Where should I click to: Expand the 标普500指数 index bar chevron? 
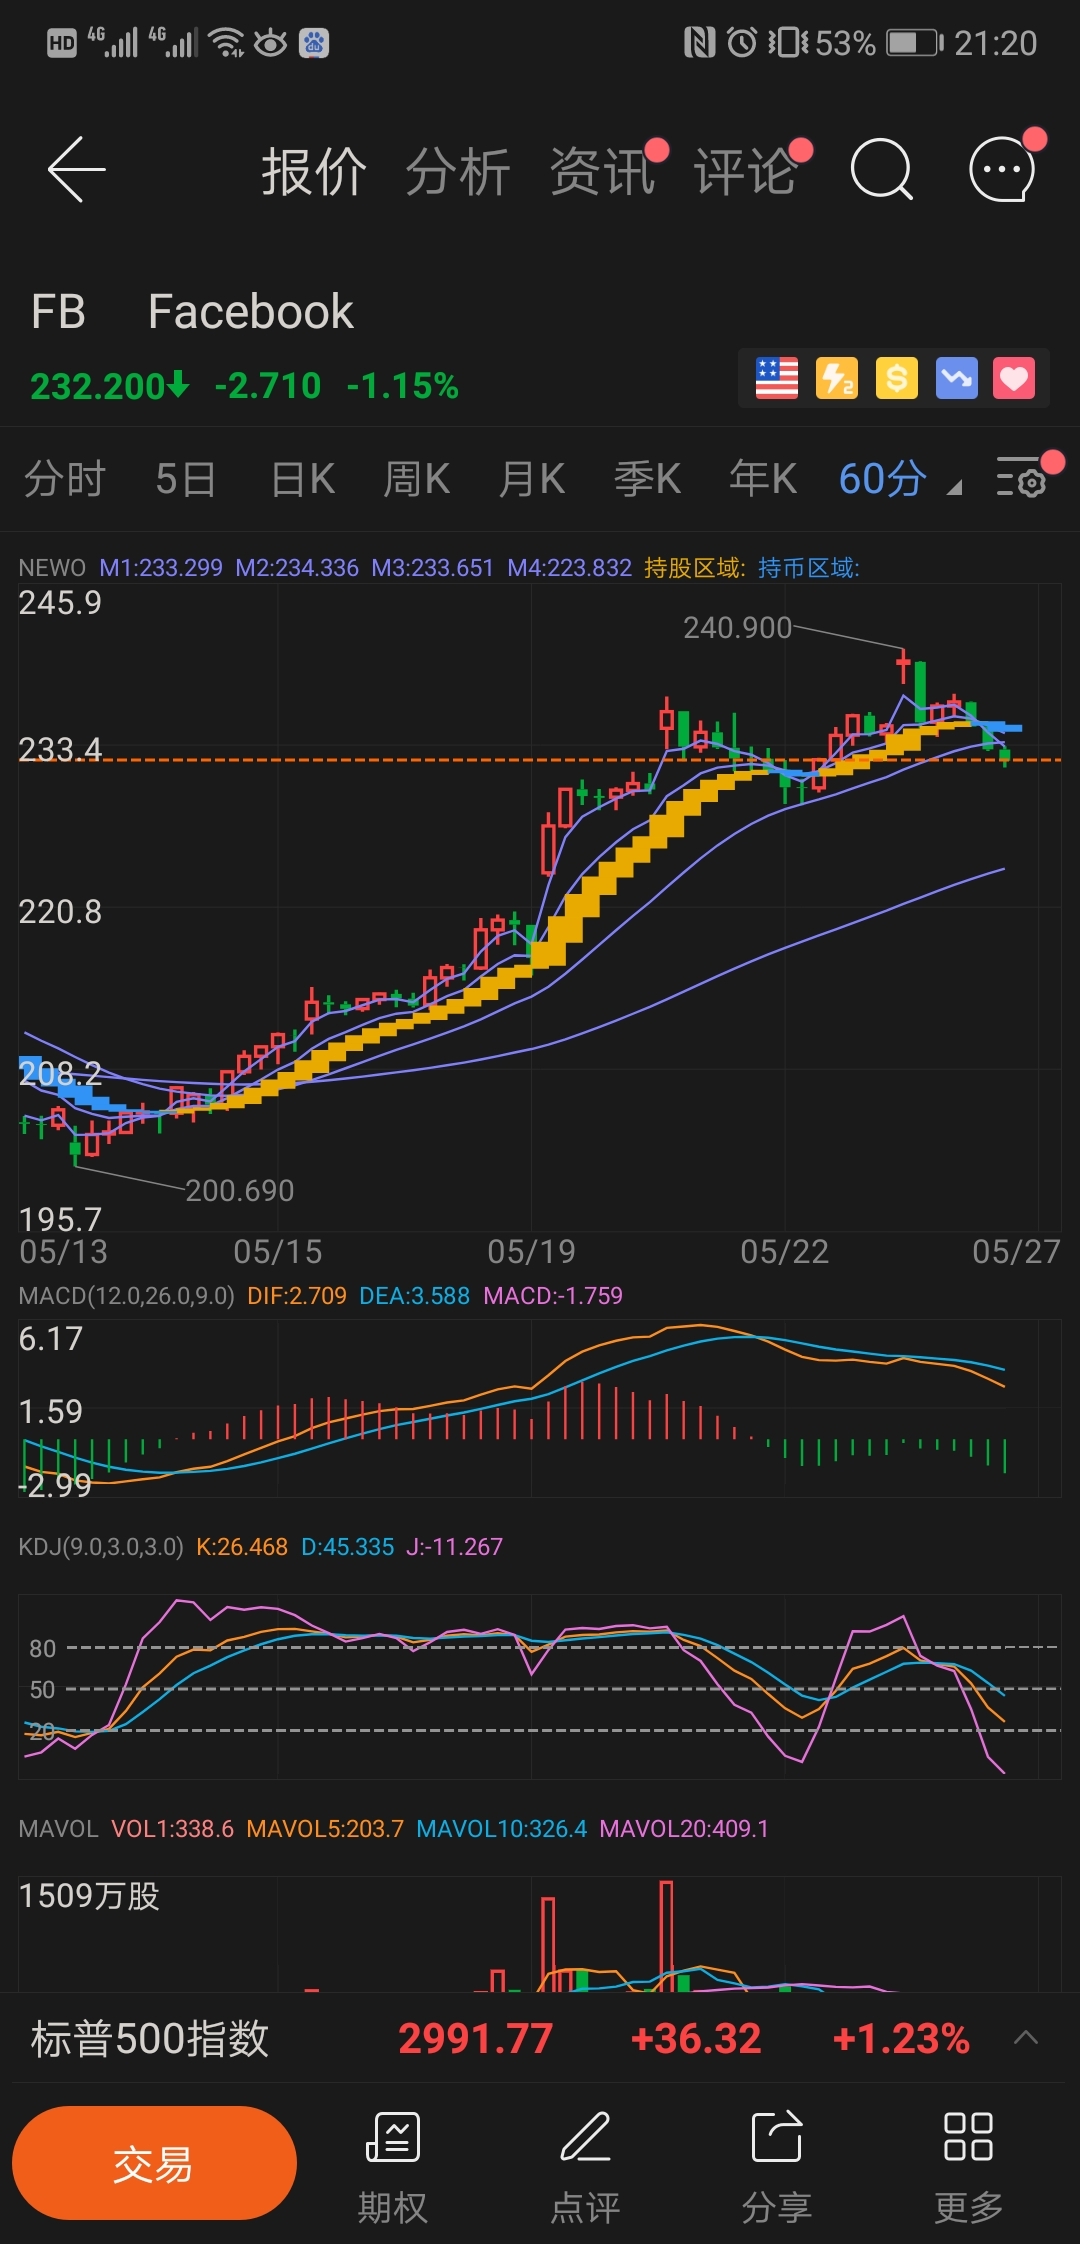1026,2037
